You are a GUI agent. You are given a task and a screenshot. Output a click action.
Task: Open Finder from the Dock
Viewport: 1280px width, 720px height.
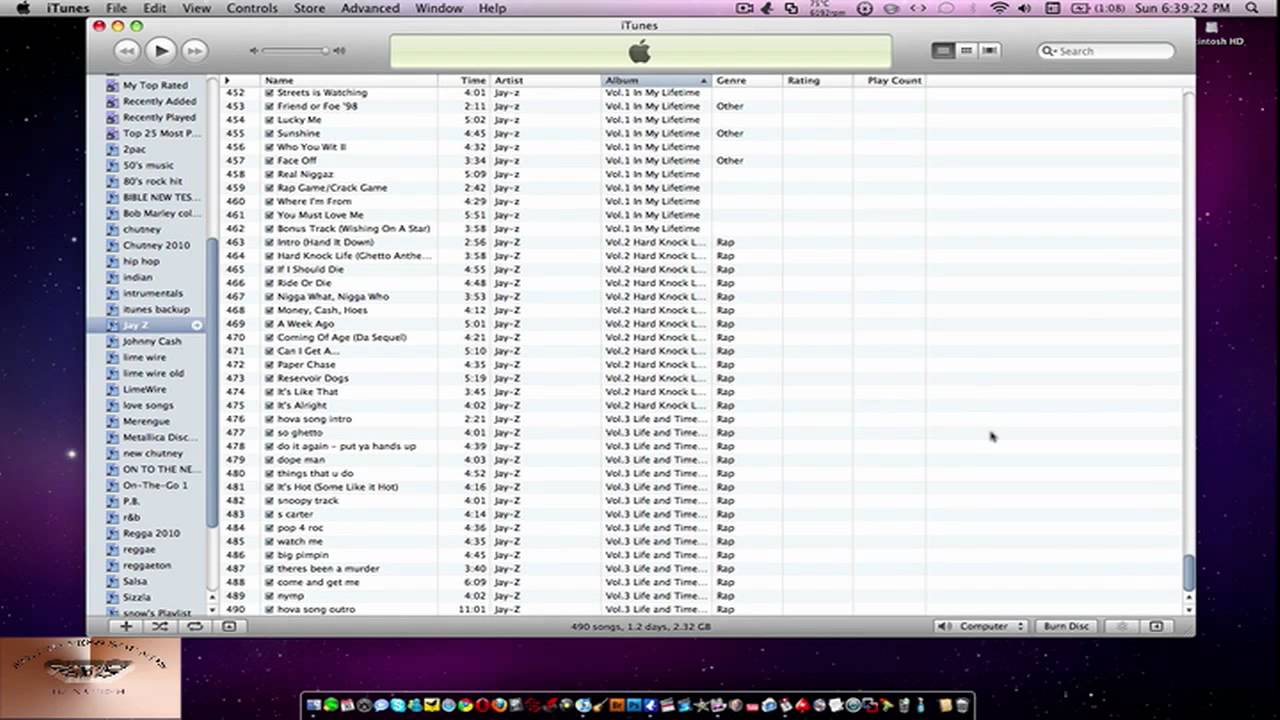click(314, 705)
